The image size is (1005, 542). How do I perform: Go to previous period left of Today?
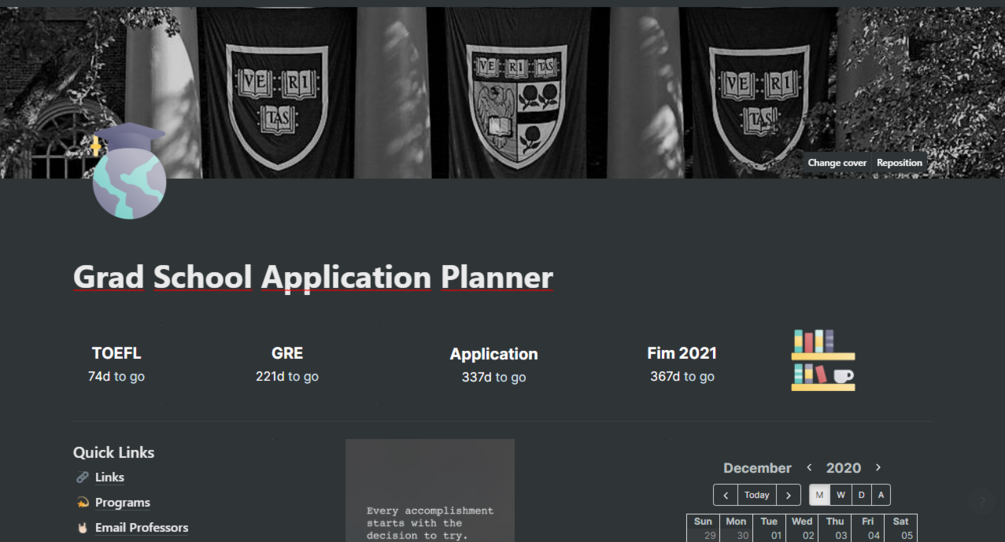(x=726, y=495)
